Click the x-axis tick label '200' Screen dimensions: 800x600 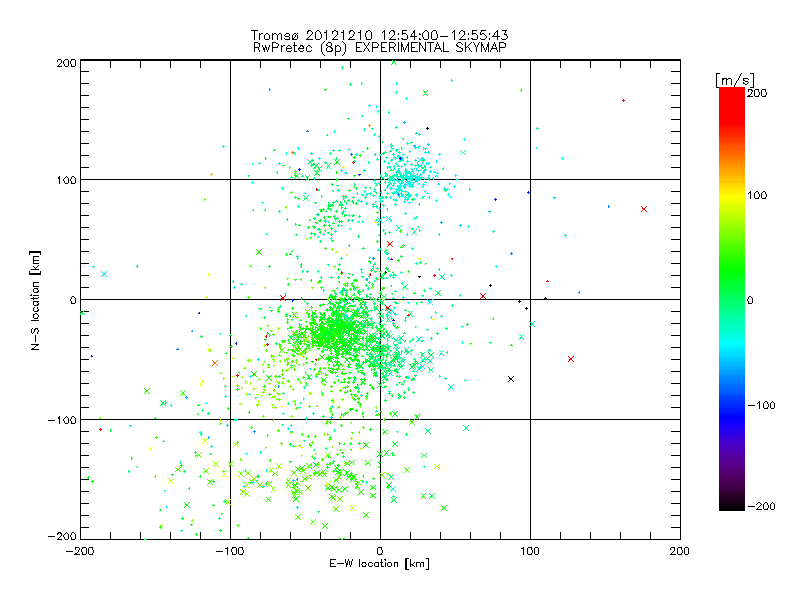coord(679,551)
